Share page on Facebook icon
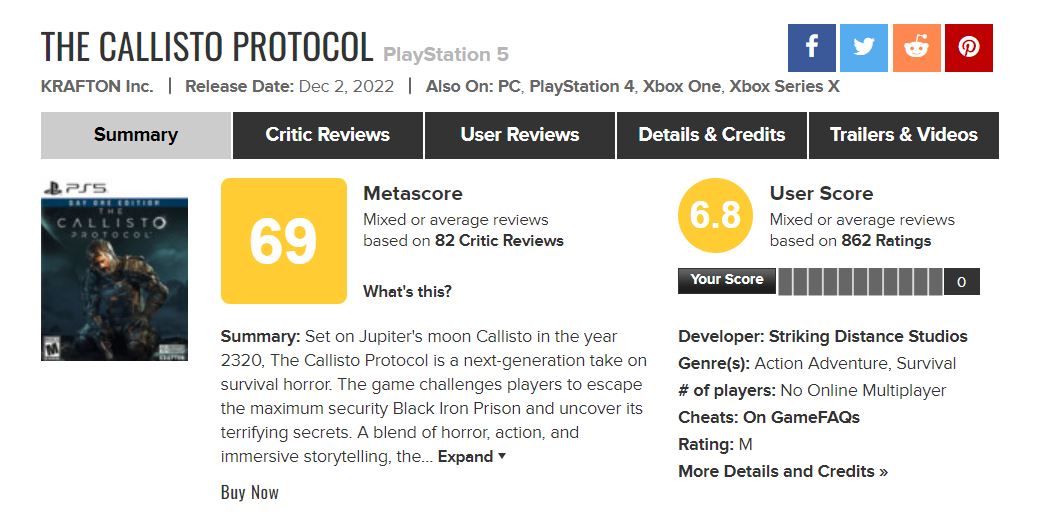 coord(812,47)
